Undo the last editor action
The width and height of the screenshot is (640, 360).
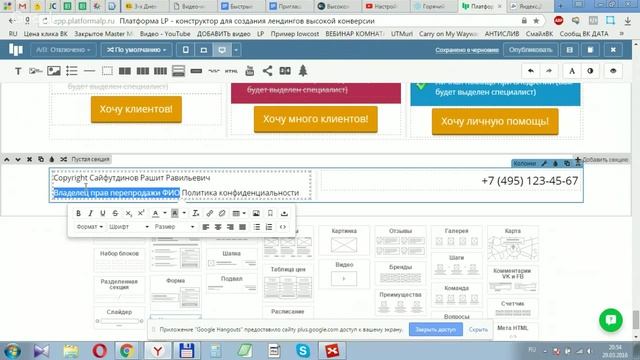click(x=531, y=71)
